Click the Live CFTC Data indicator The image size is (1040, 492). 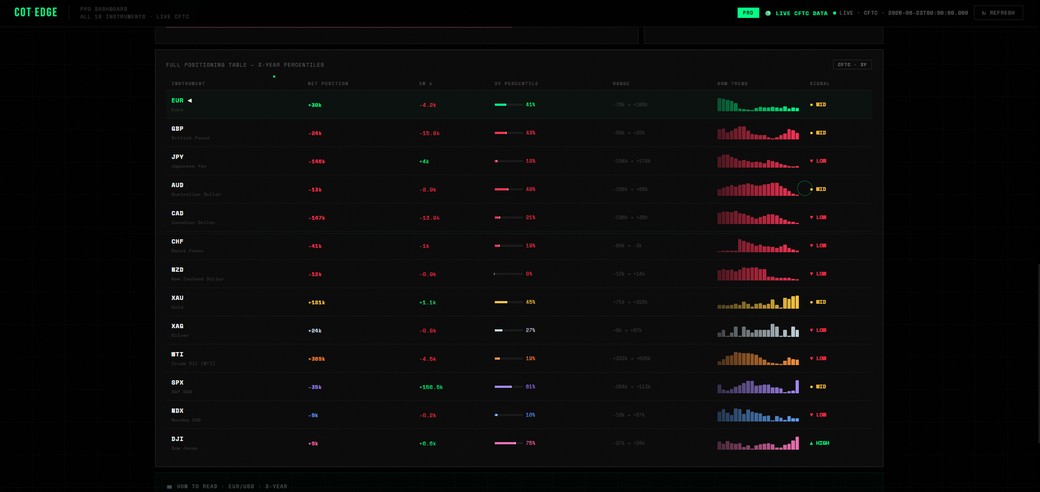tap(796, 13)
